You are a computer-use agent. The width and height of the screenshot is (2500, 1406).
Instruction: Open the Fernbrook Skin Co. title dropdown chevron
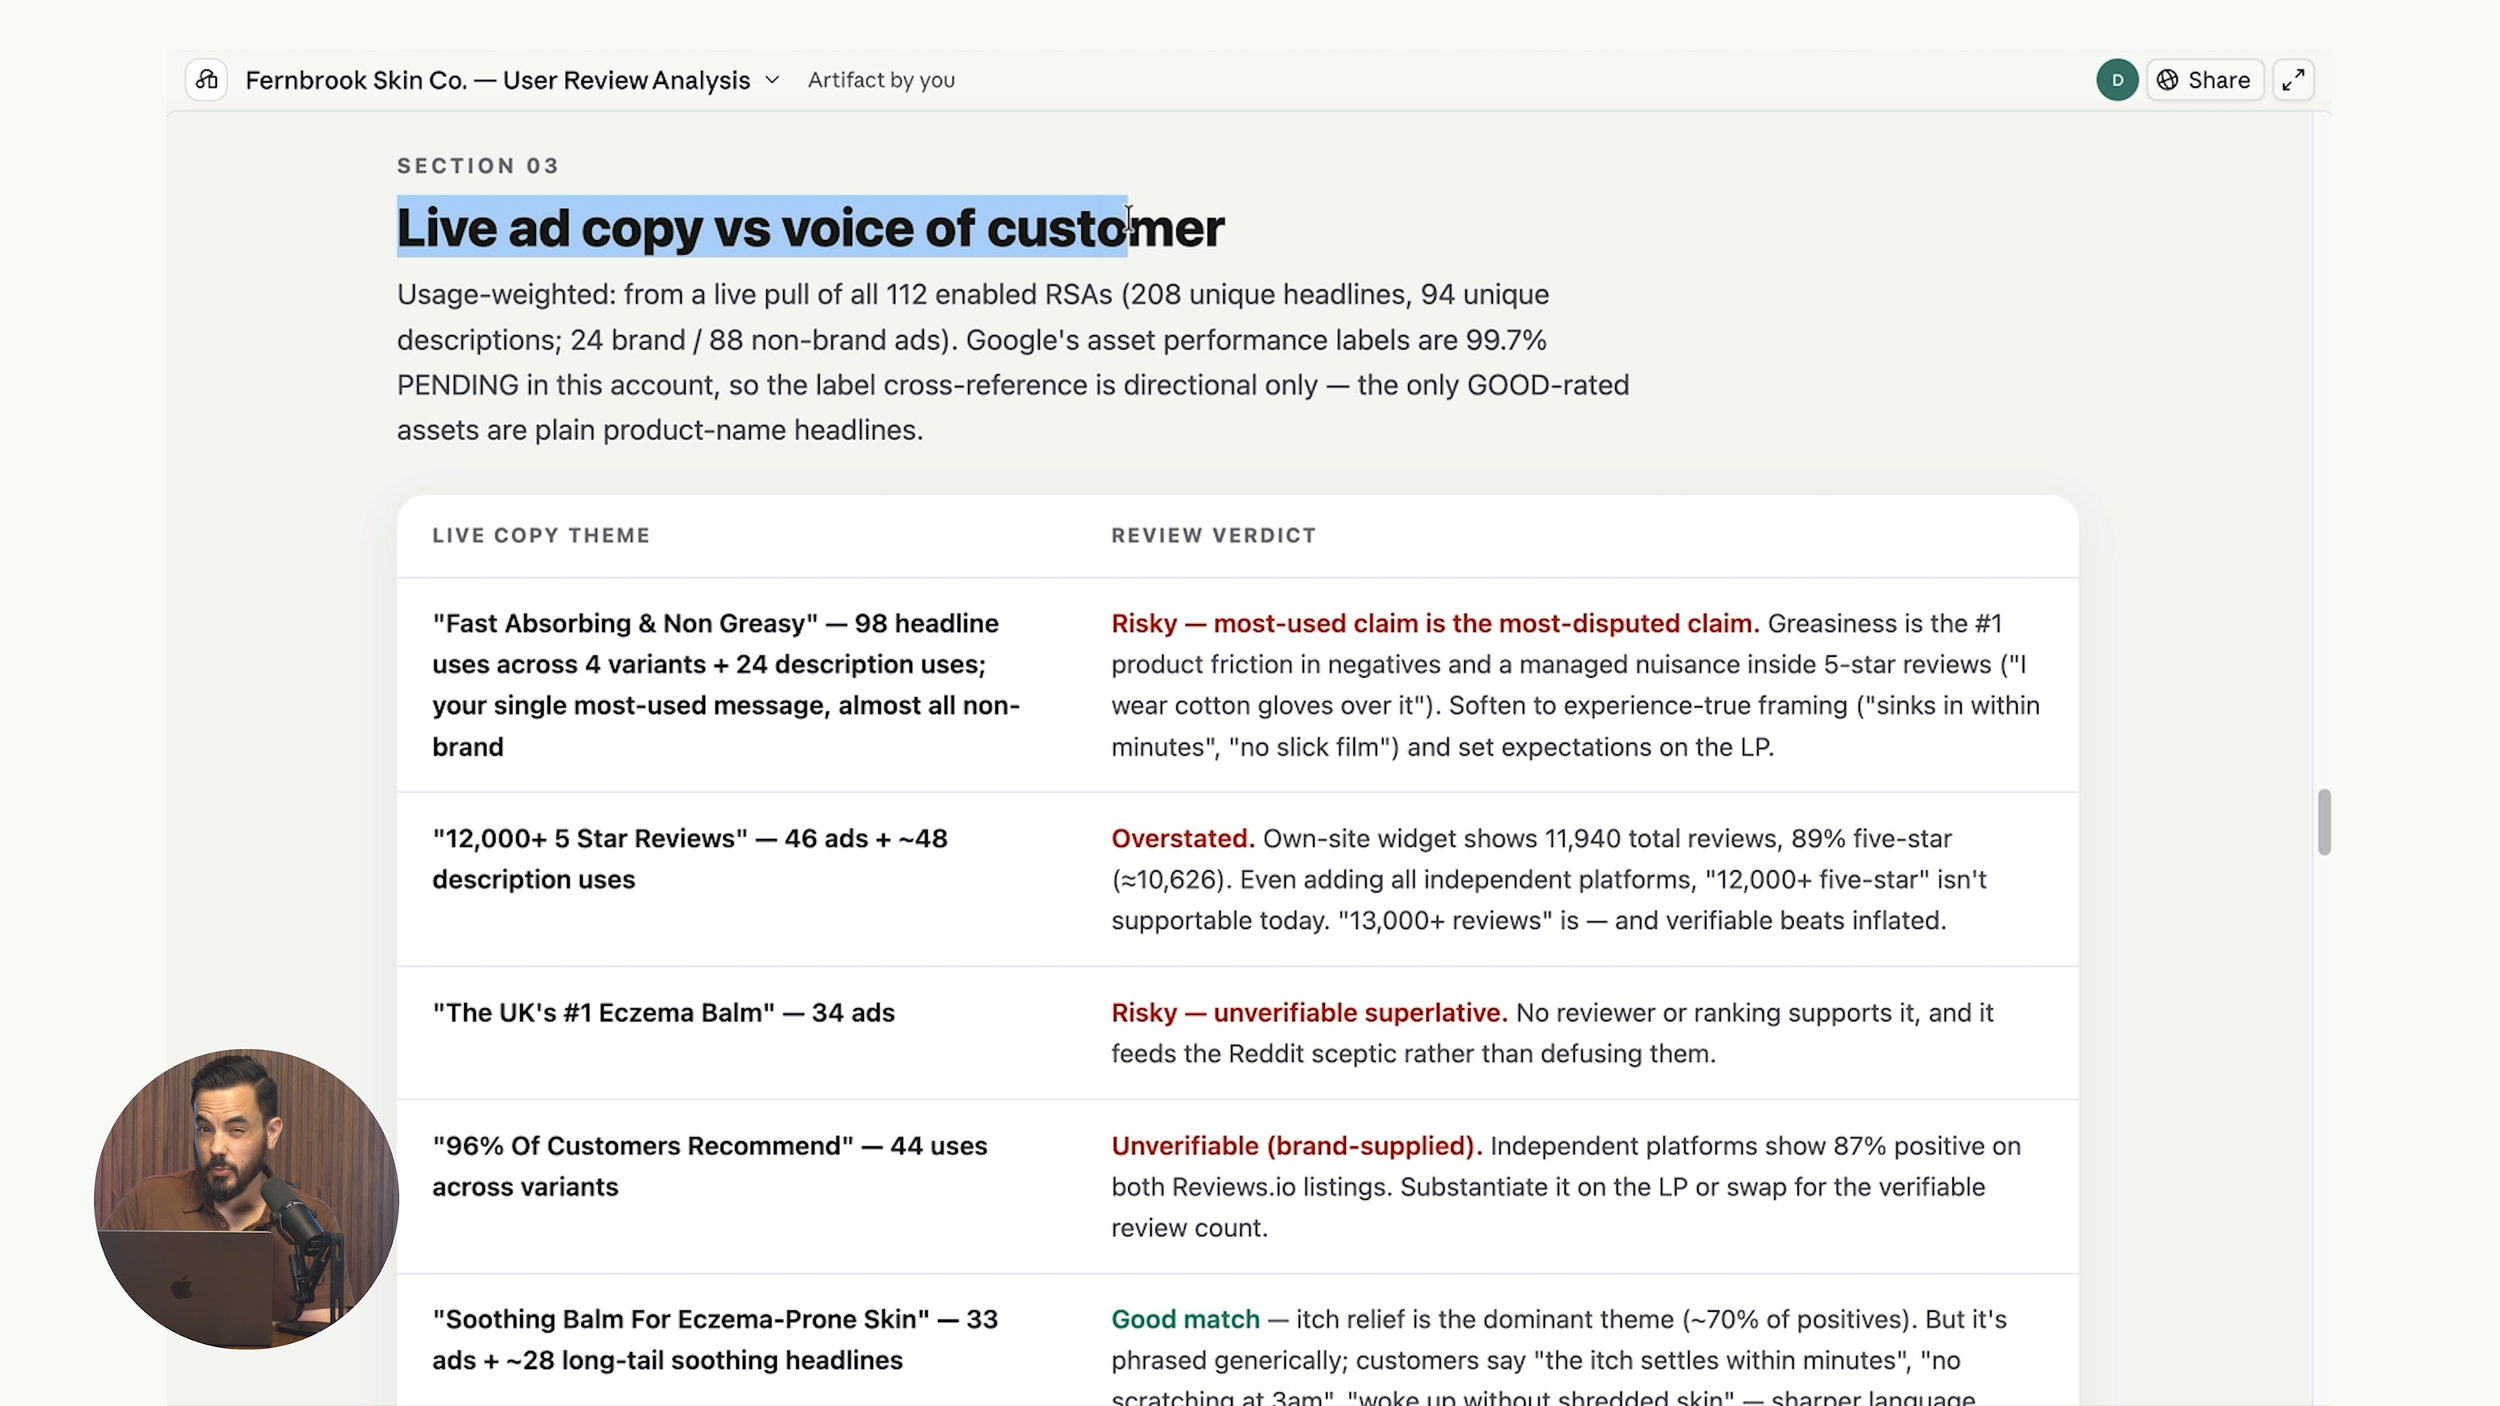[772, 80]
